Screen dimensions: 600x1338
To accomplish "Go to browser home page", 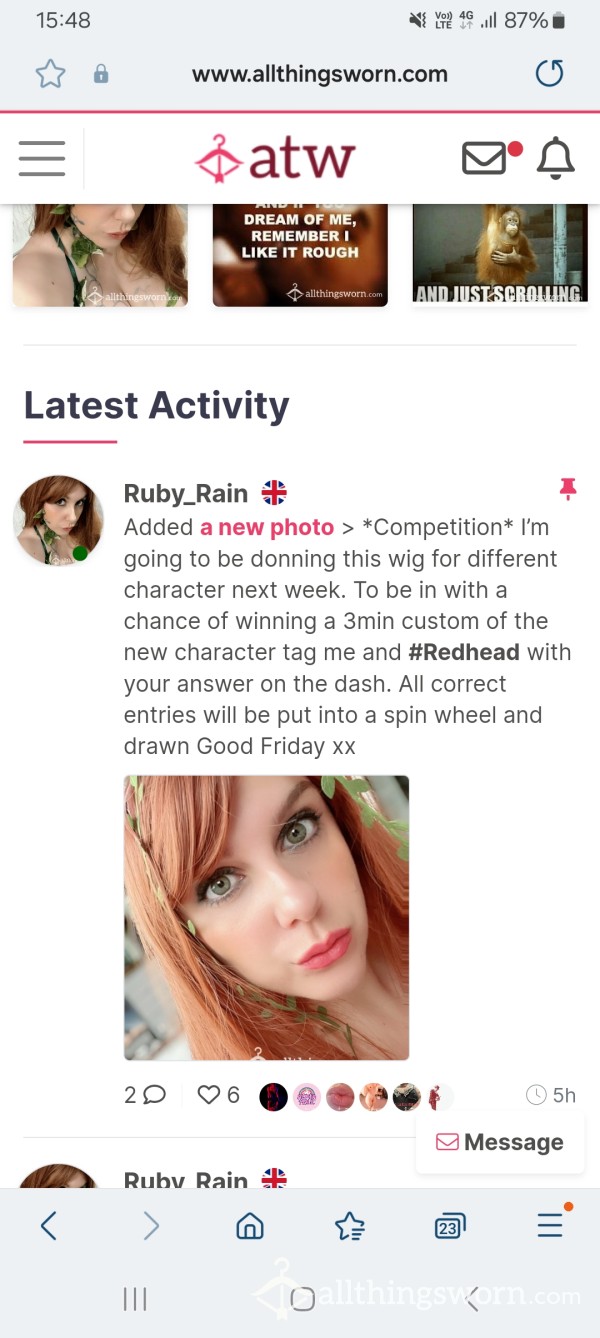I will pyautogui.click(x=250, y=1225).
